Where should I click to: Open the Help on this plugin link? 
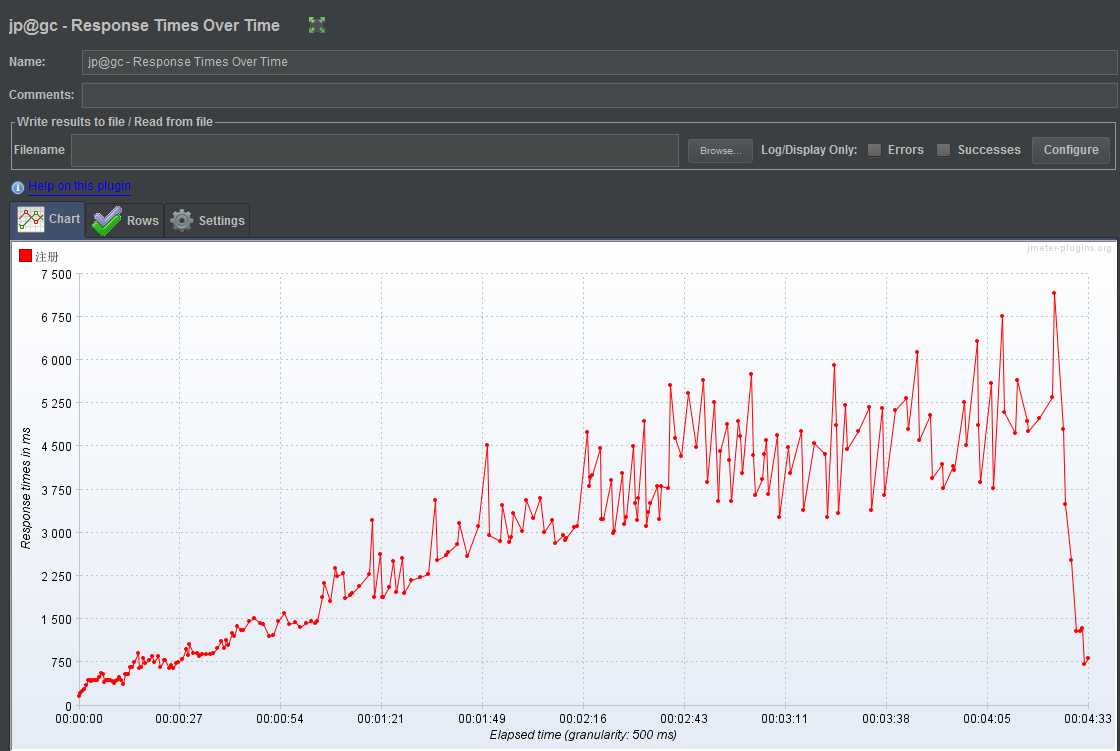[79, 186]
